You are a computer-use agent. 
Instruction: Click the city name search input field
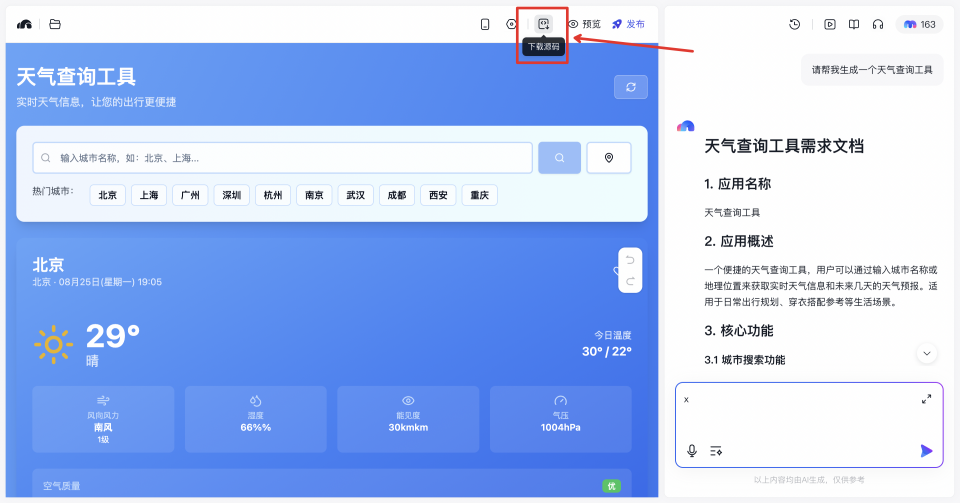point(283,158)
